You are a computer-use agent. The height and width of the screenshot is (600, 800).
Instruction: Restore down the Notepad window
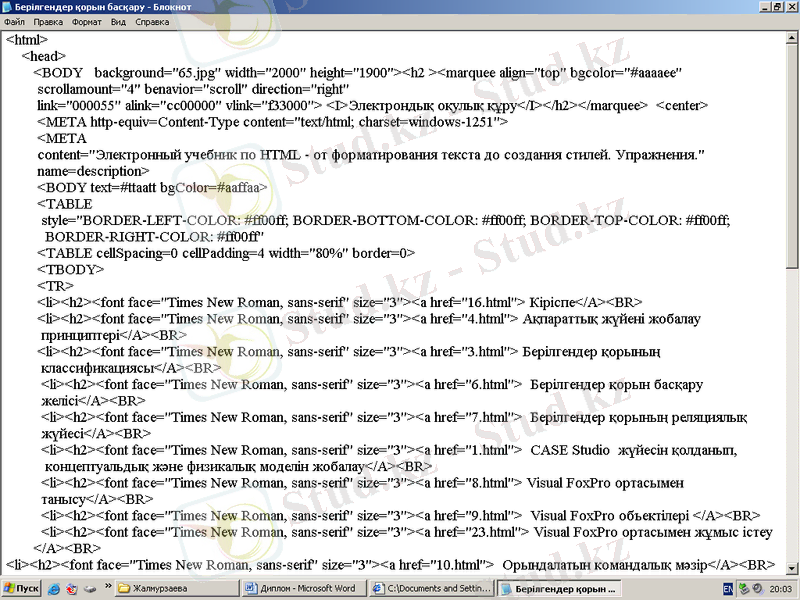(x=776, y=7)
